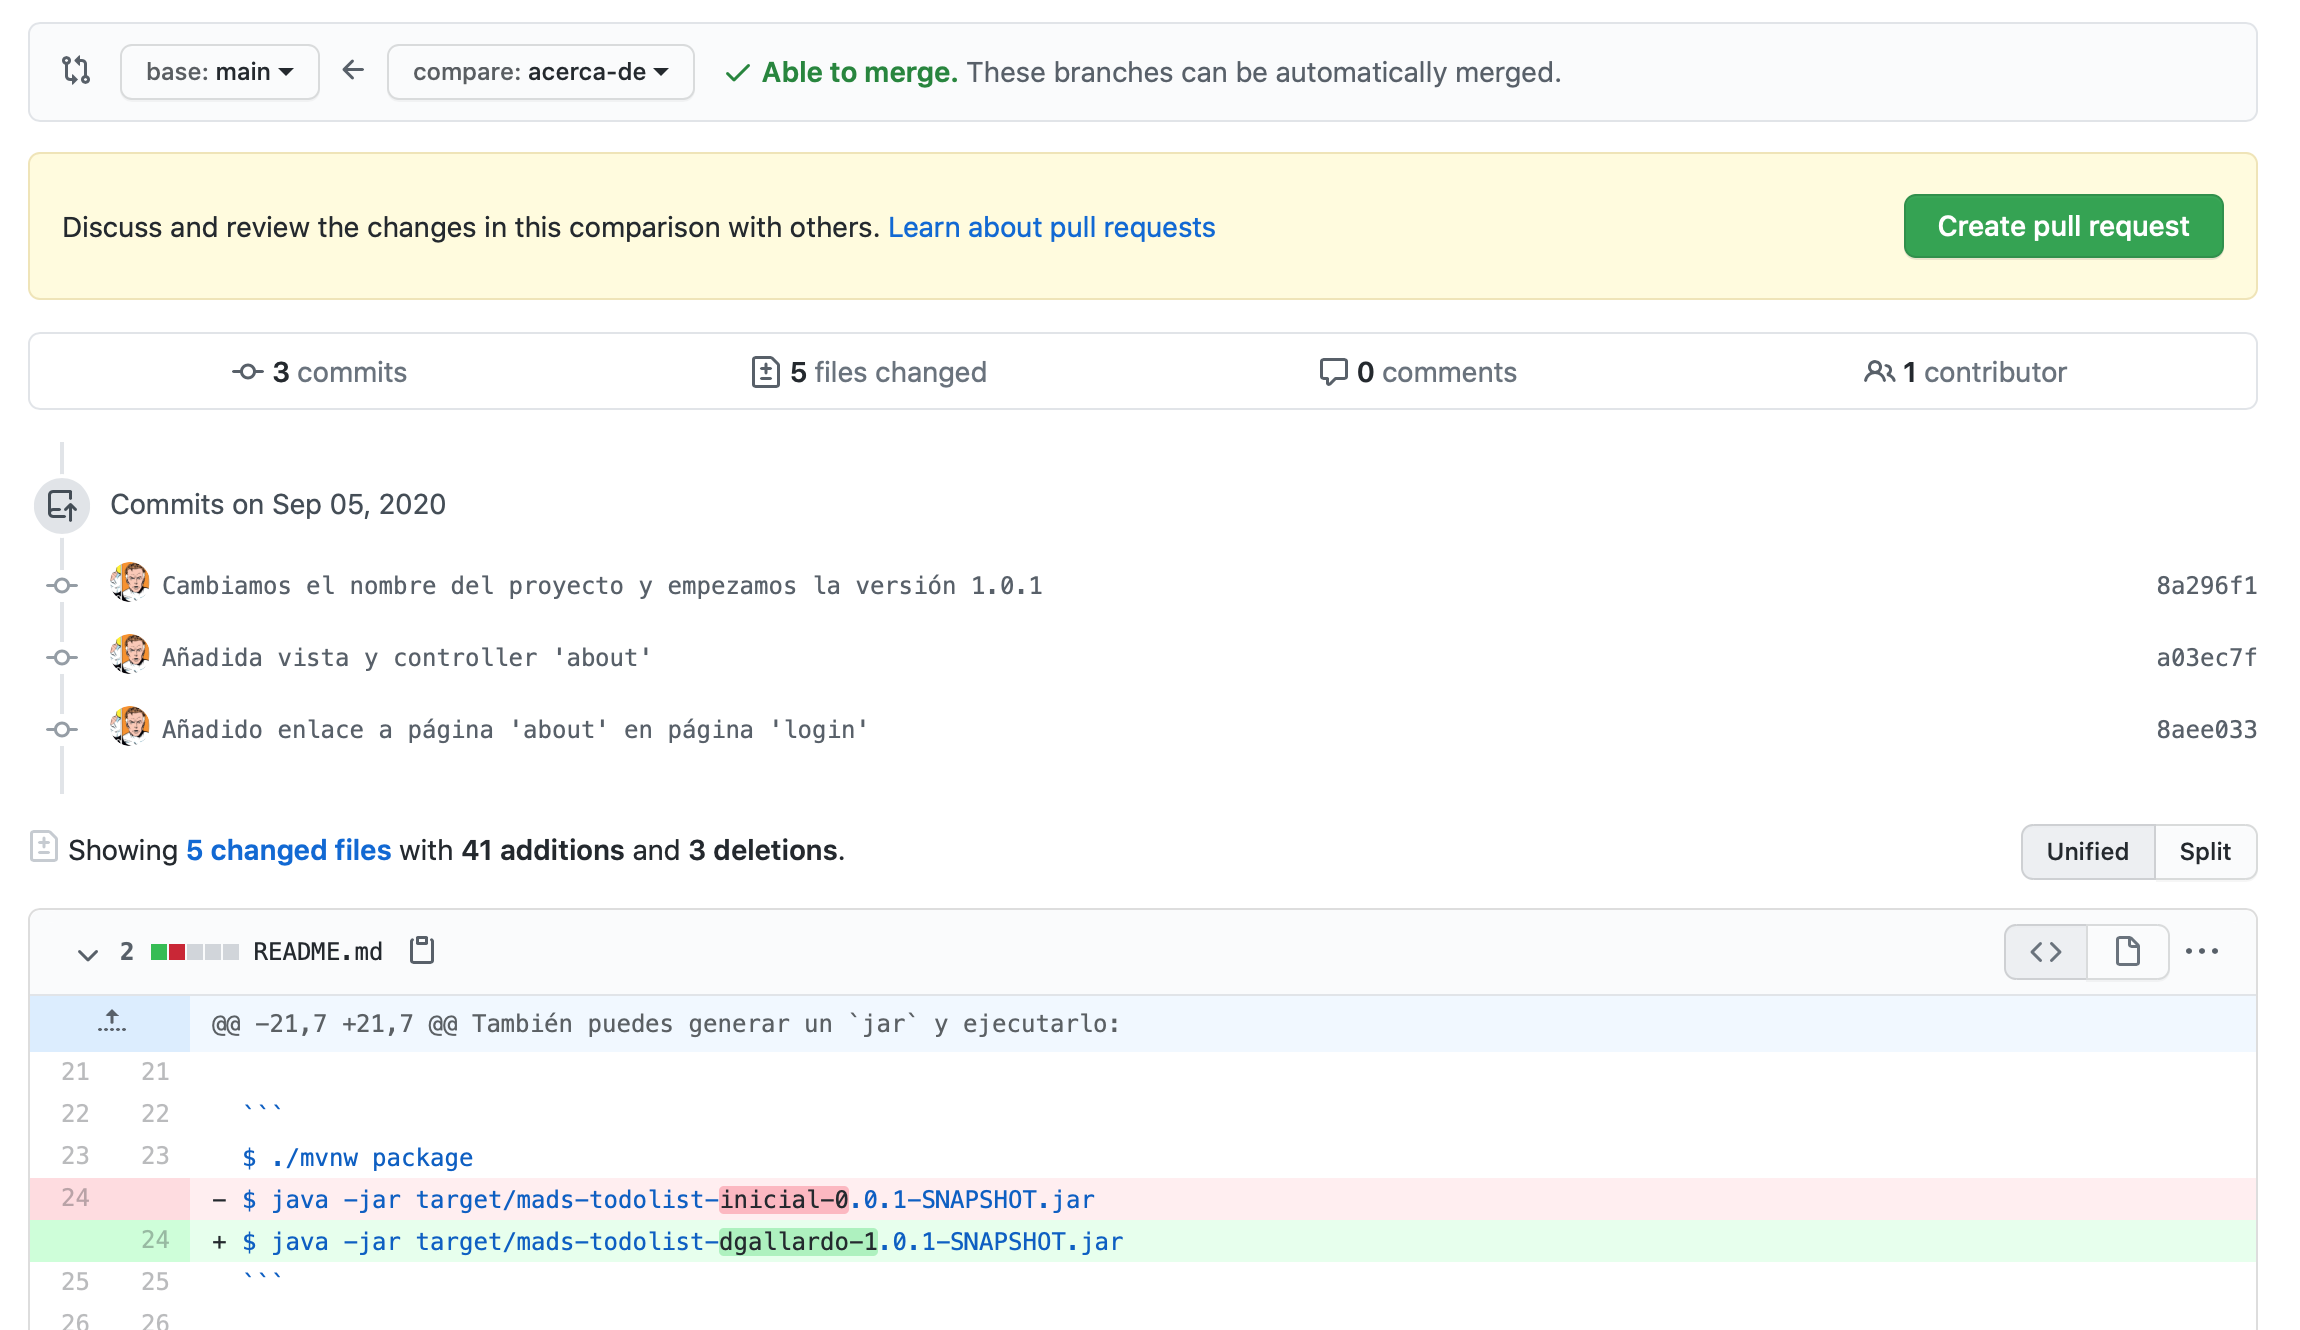This screenshot has width=2300, height=1330.
Task: Click the push icon next to Commits on Sep 05
Action: (62, 505)
